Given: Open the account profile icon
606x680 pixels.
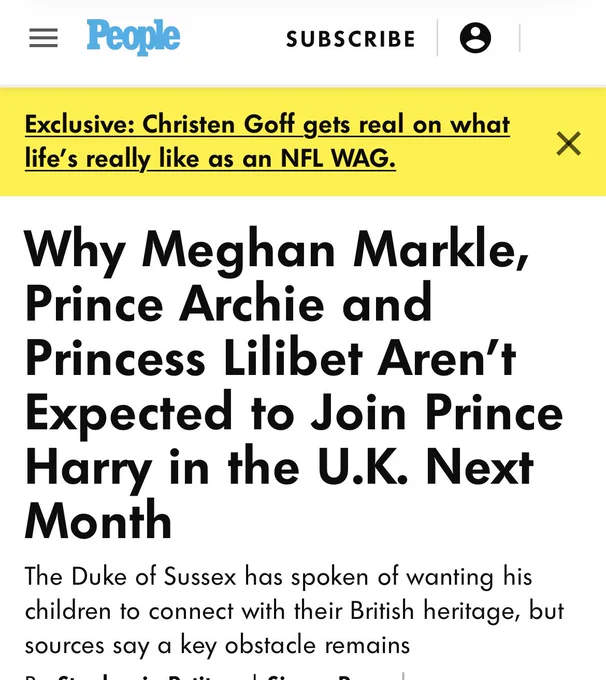Looking at the screenshot, I should (475, 38).
